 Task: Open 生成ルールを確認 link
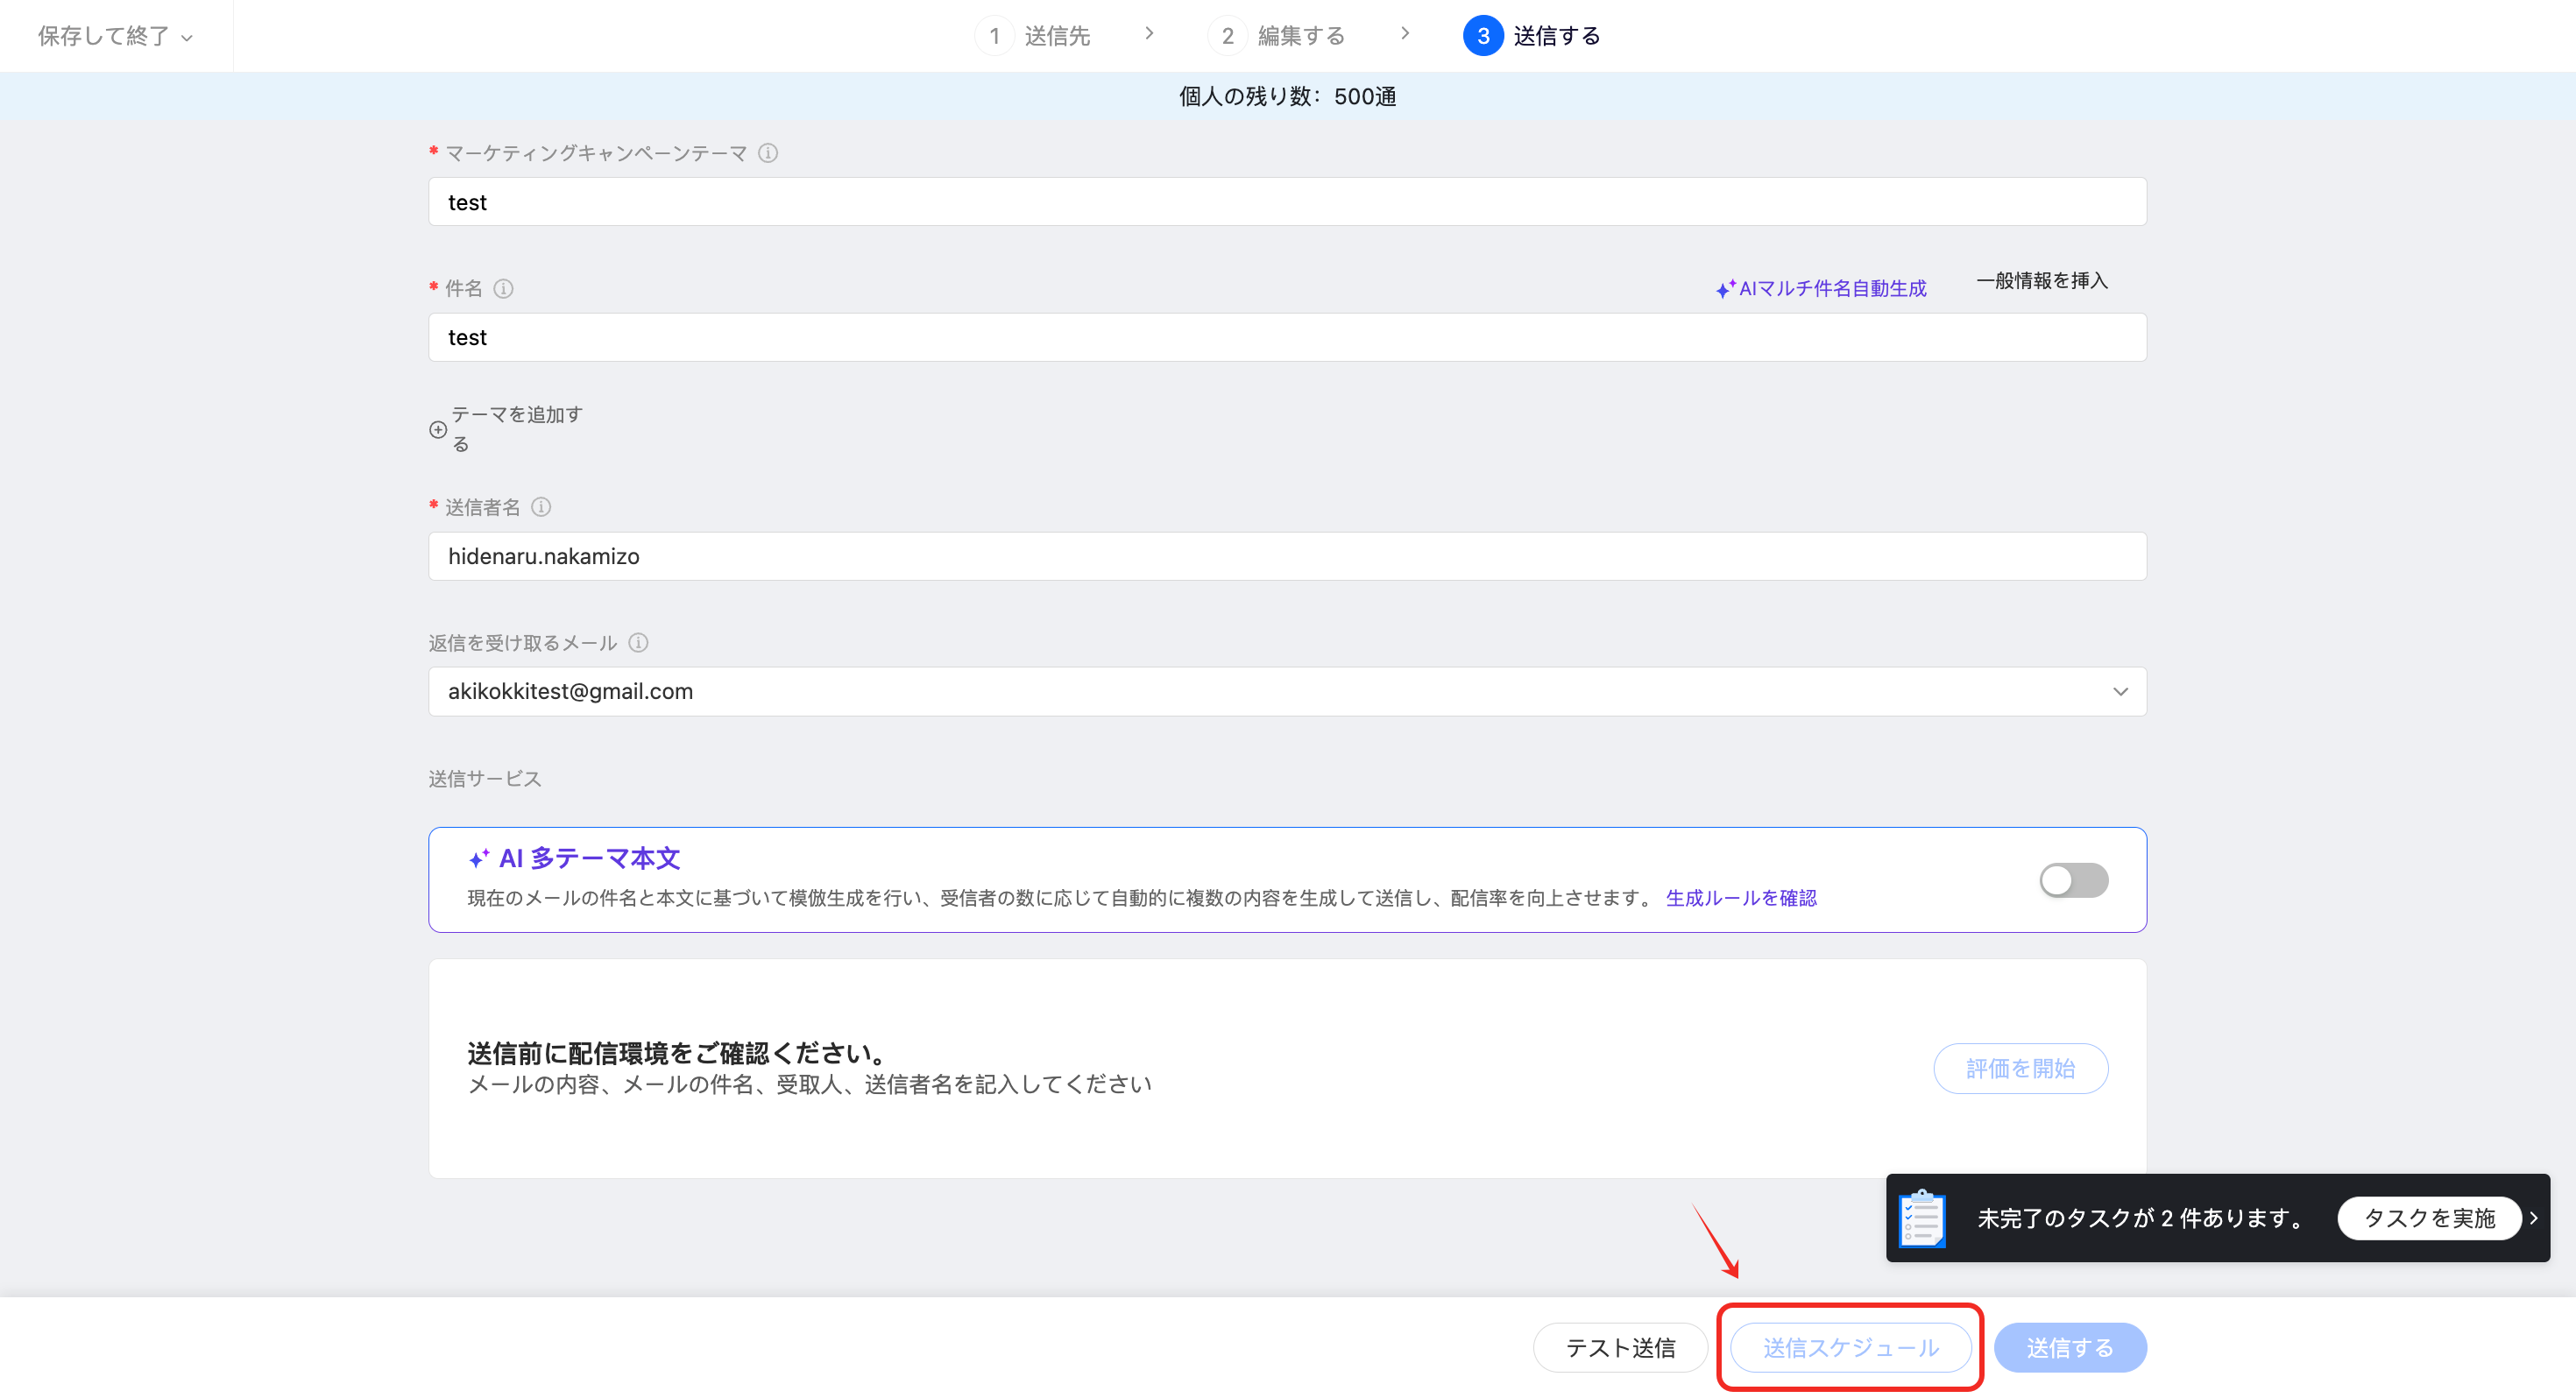click(1741, 898)
